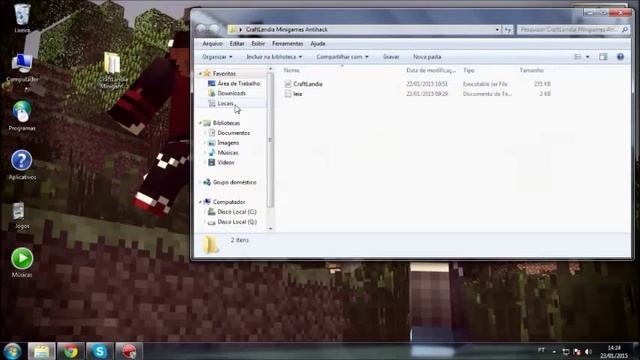Sort by Data de modificação column
The height and width of the screenshot is (360, 640).
point(431,70)
